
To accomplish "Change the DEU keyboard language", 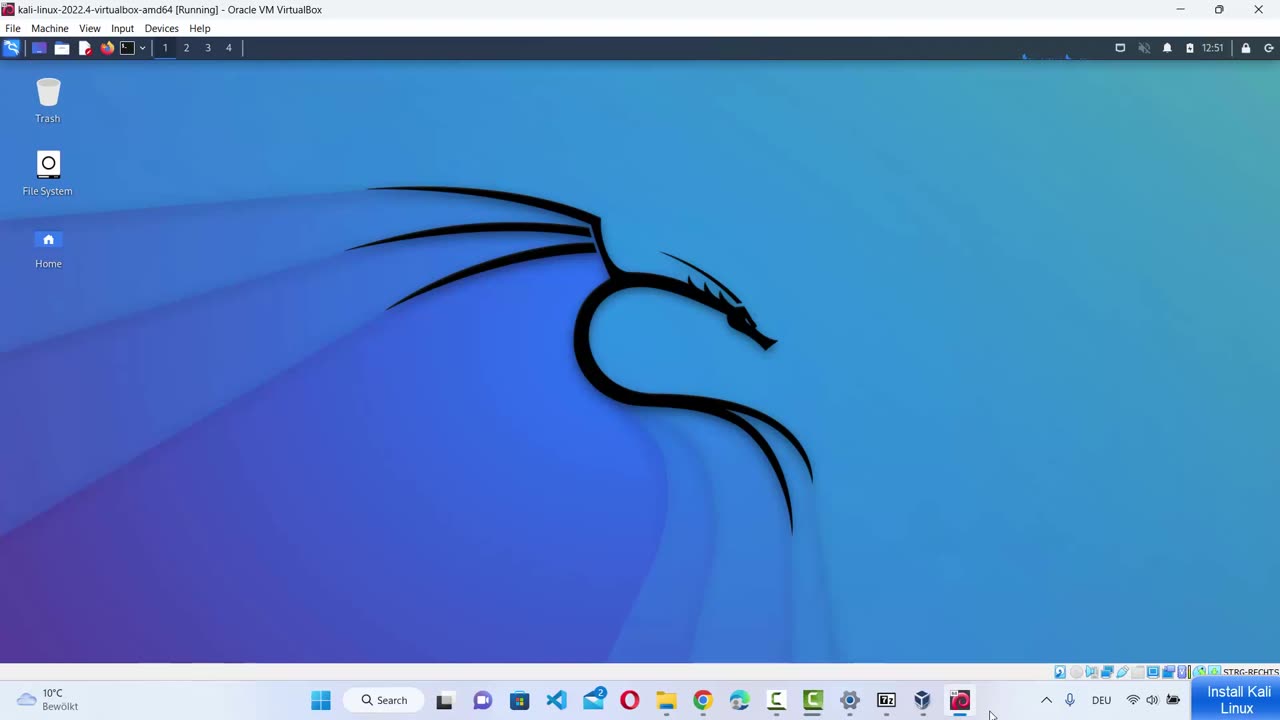I will coord(1101,700).
